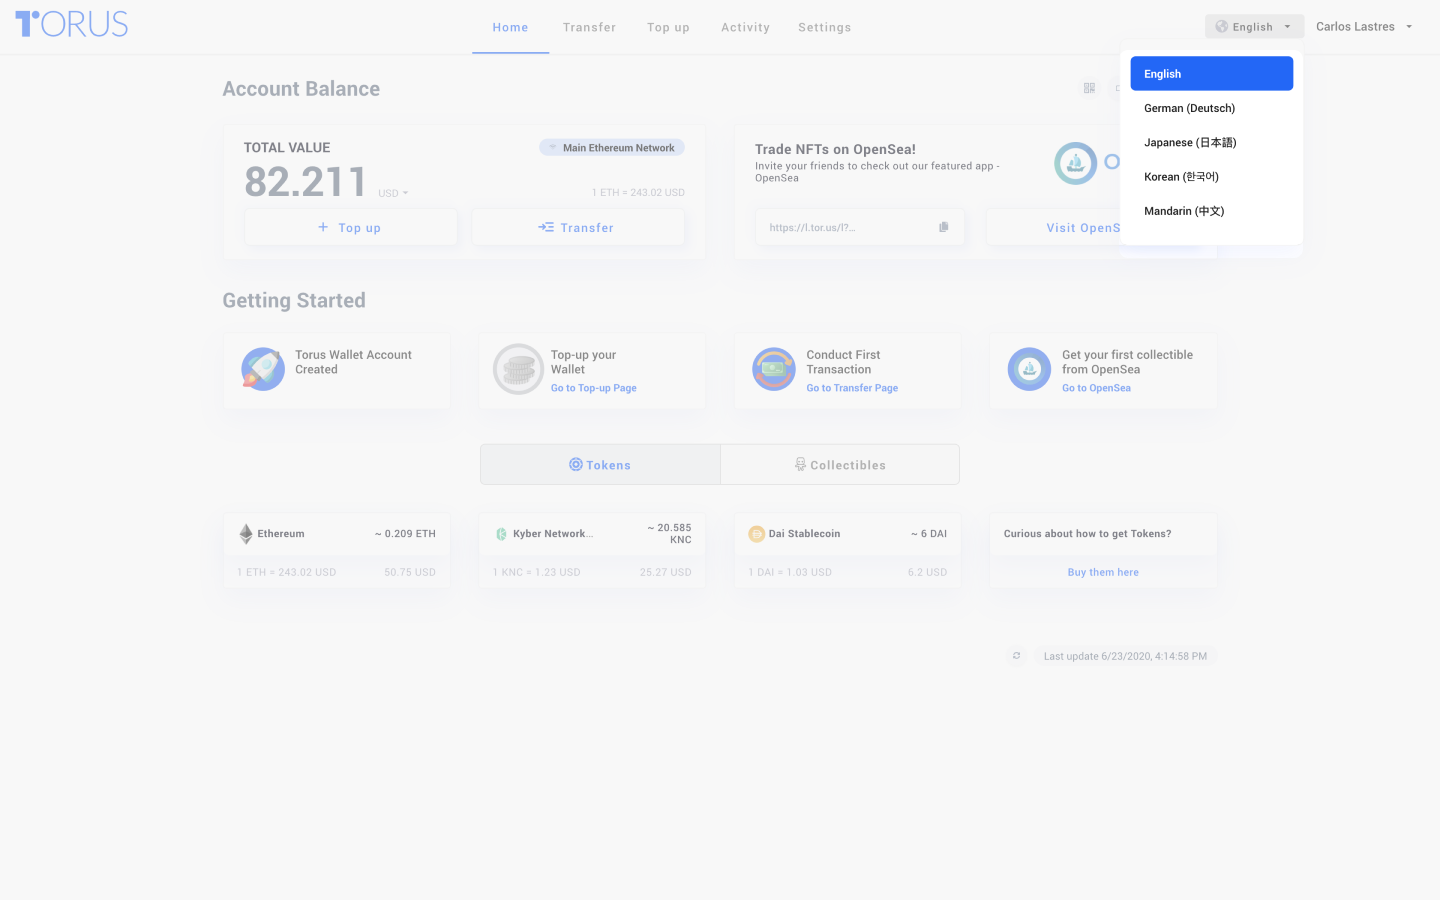Switch to the Collectibles tab
1440x900 pixels.
point(840,465)
